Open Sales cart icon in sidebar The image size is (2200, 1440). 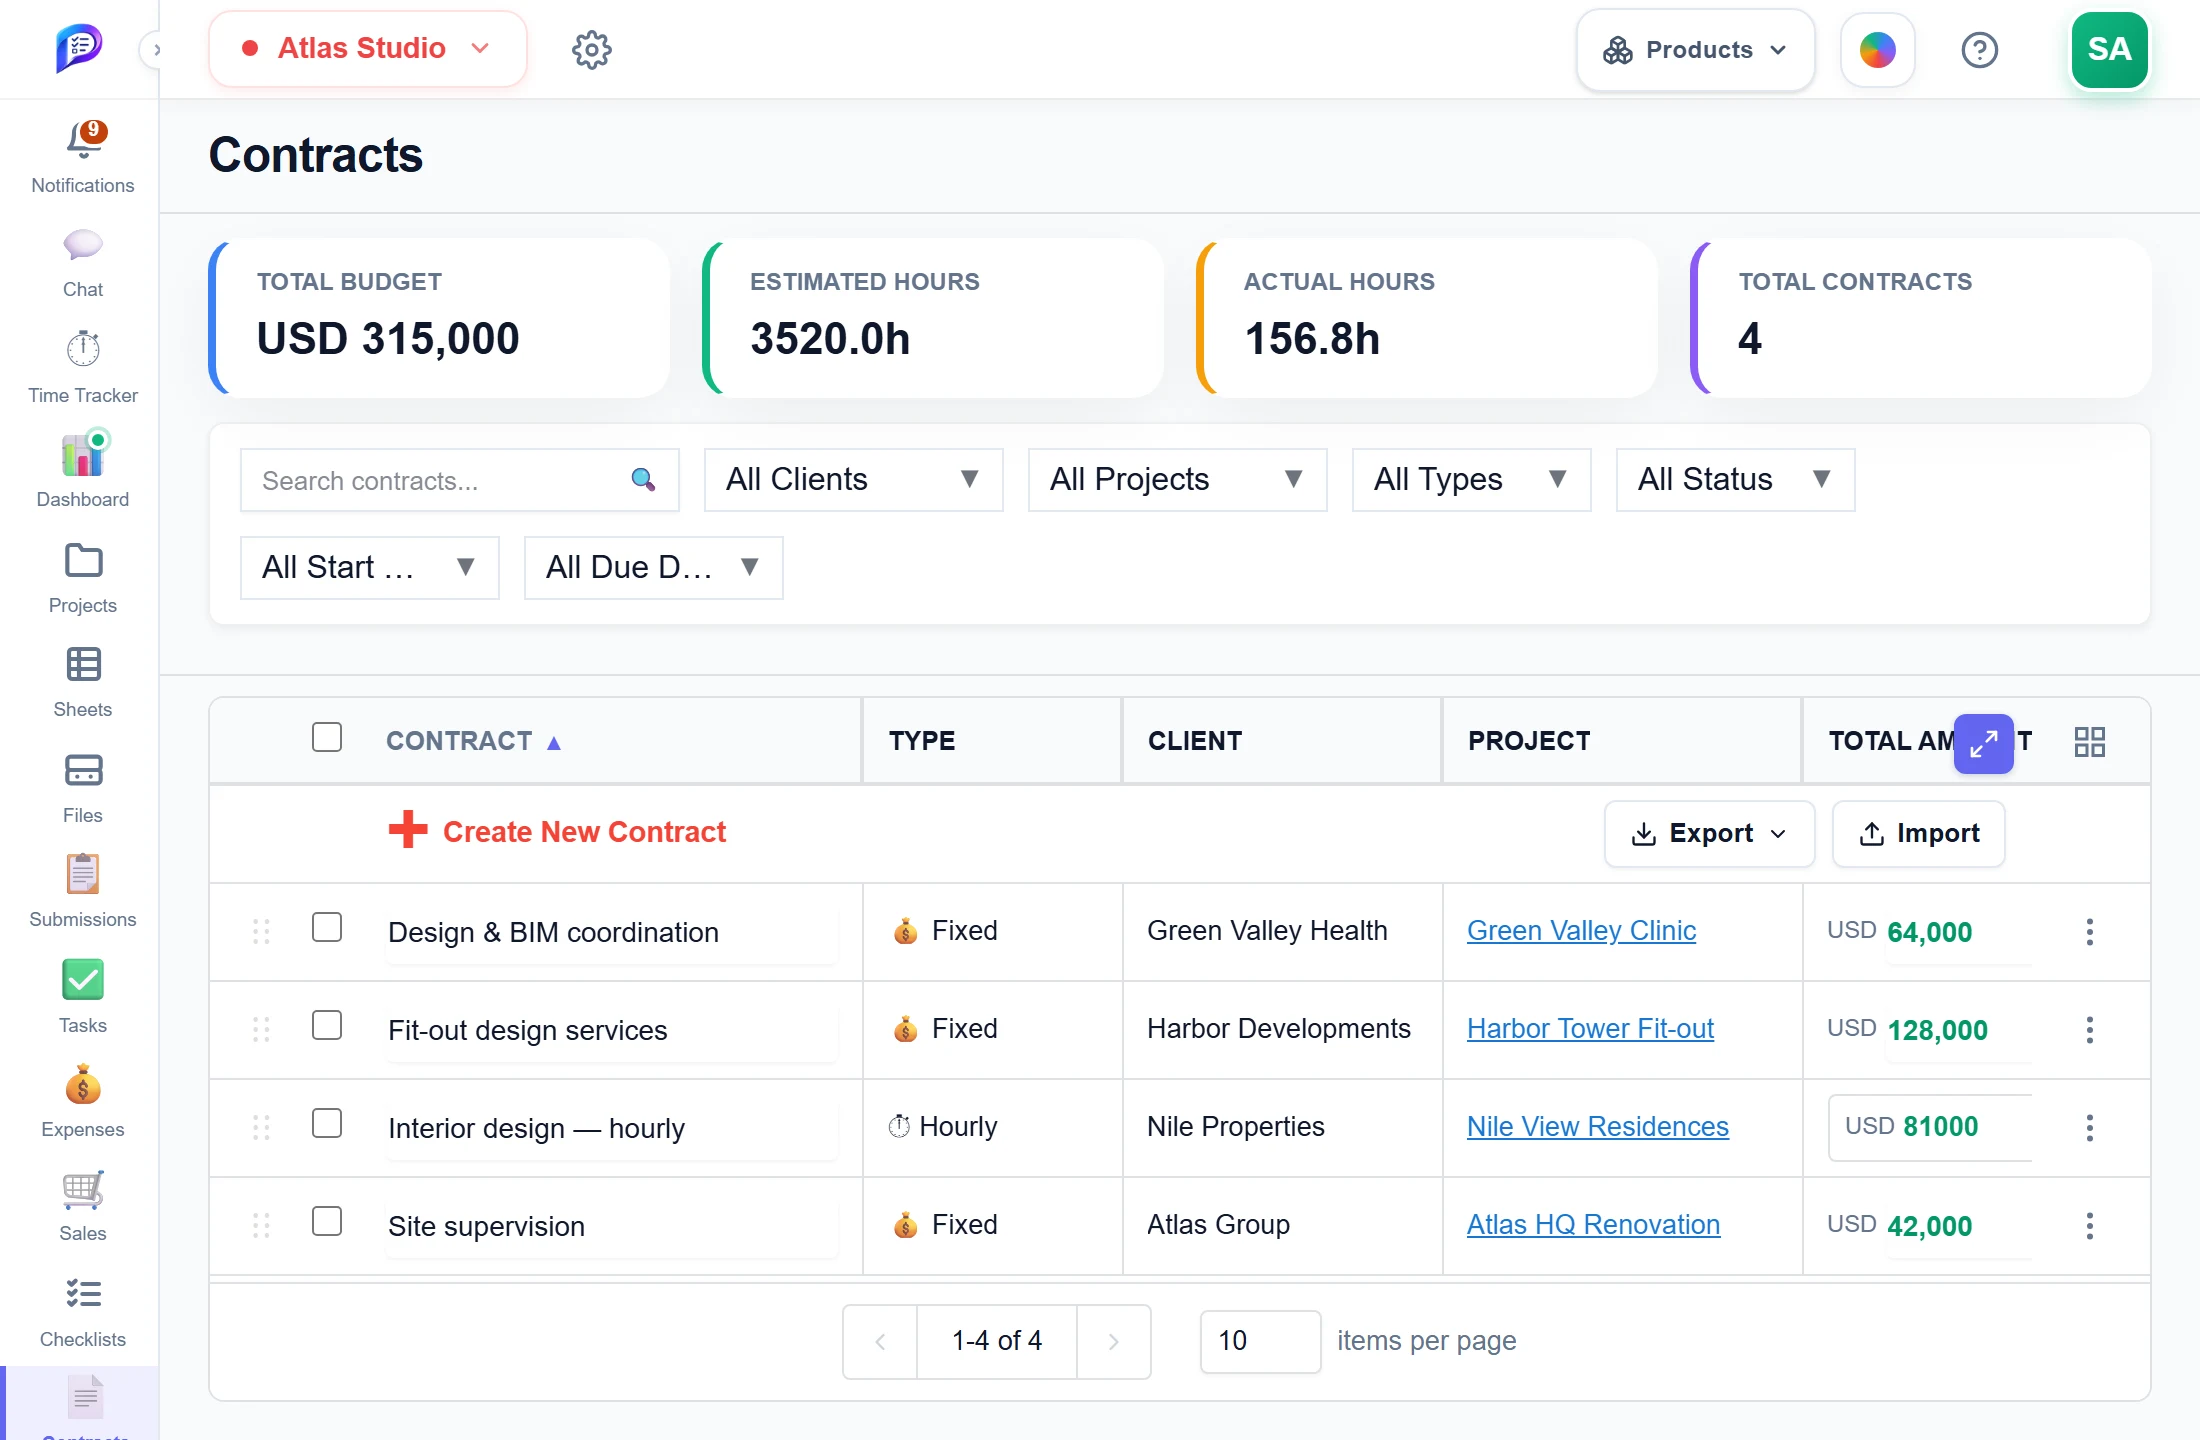click(x=83, y=1190)
